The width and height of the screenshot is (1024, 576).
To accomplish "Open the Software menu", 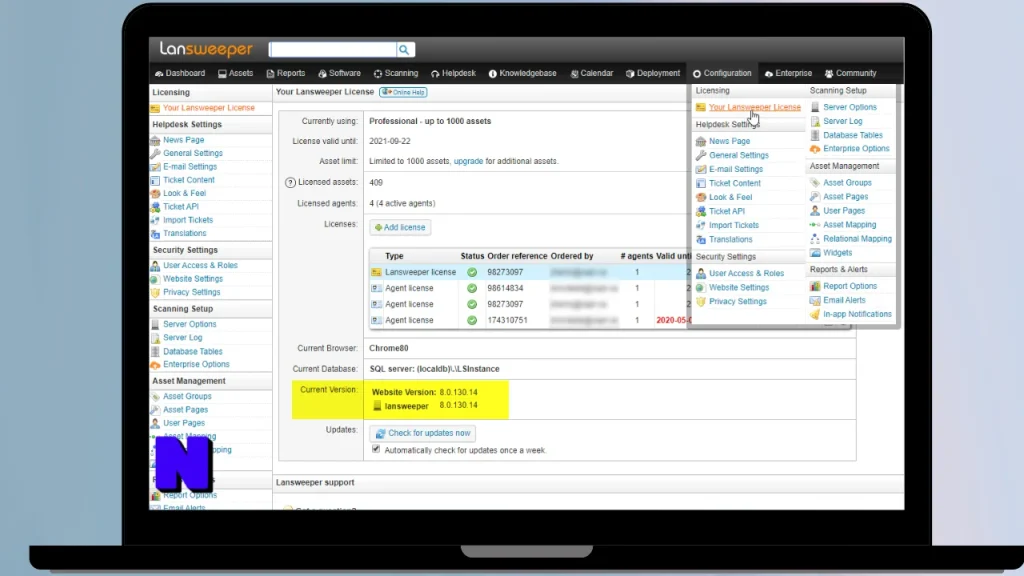I will pyautogui.click(x=339, y=73).
